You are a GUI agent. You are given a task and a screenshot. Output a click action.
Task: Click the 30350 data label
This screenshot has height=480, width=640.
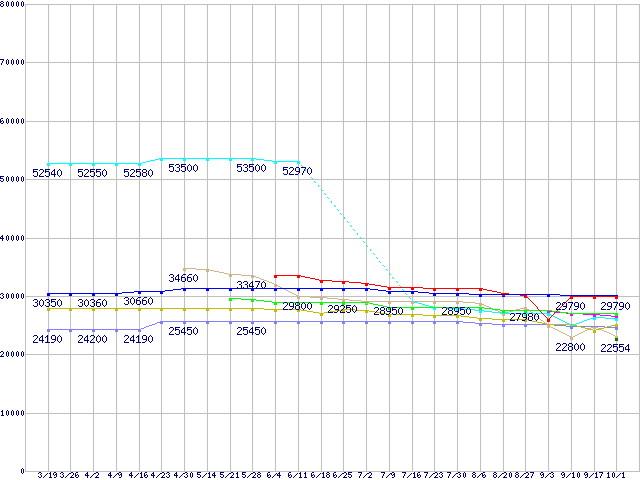[48, 303]
